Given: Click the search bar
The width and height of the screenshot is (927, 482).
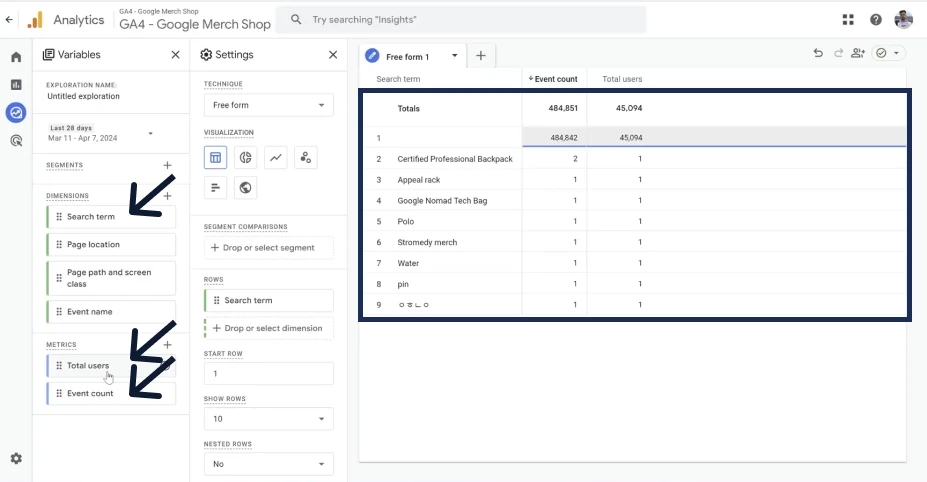Looking at the screenshot, I should [x=461, y=20].
